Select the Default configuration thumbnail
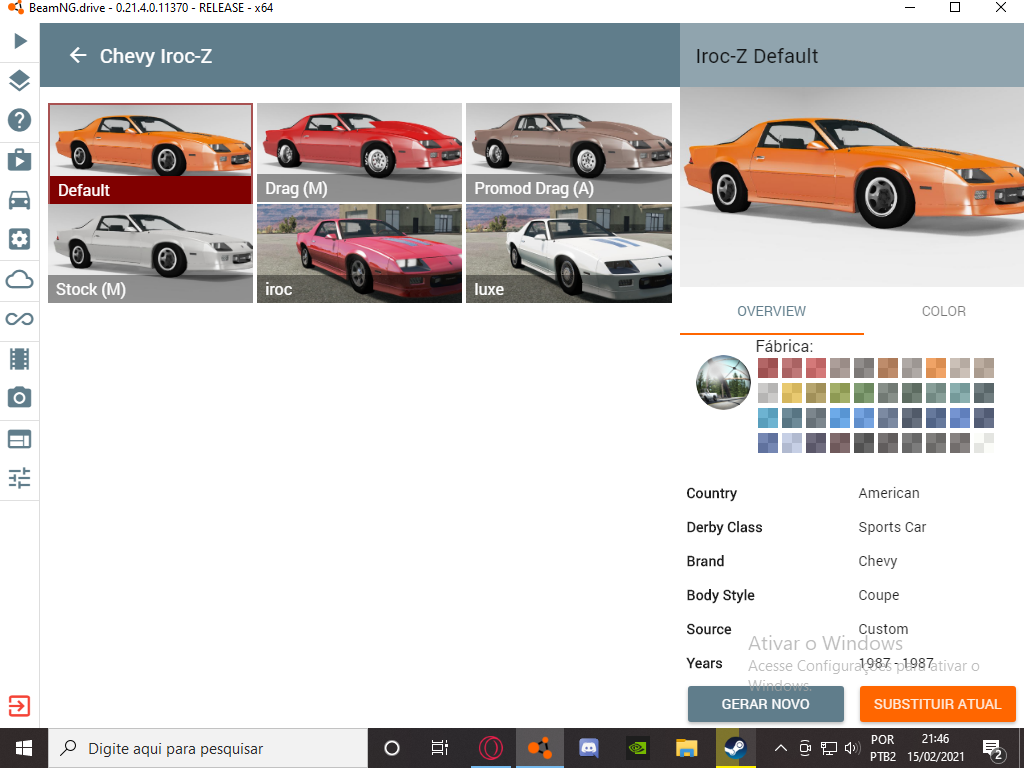Screen dimensions: 1024x768 pyautogui.click(x=151, y=153)
